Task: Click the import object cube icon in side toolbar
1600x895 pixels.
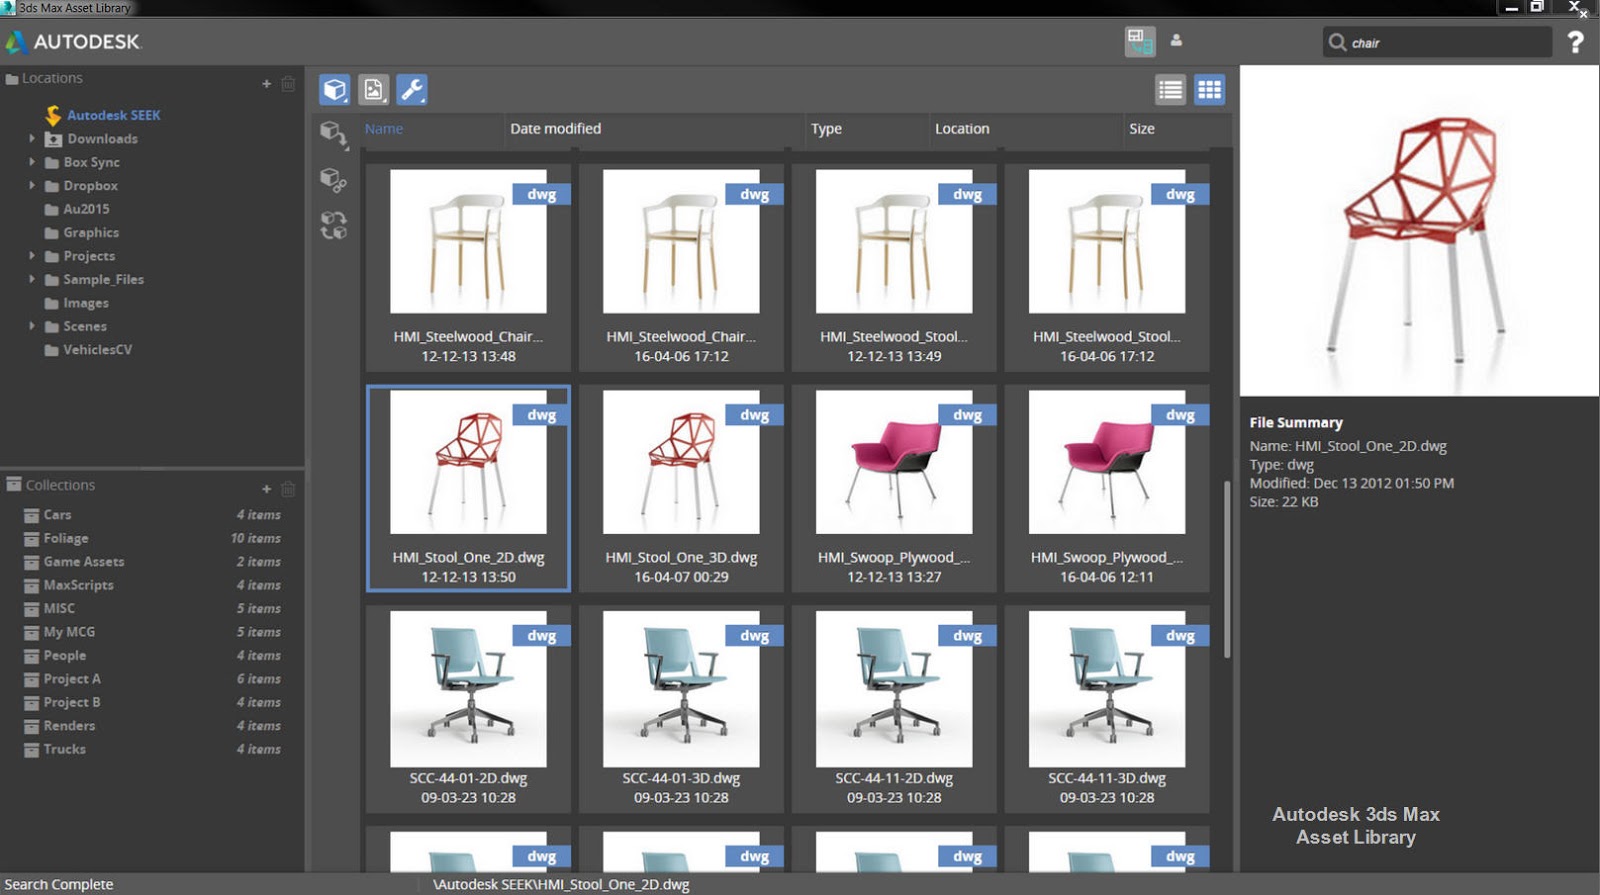Action: pyautogui.click(x=334, y=135)
